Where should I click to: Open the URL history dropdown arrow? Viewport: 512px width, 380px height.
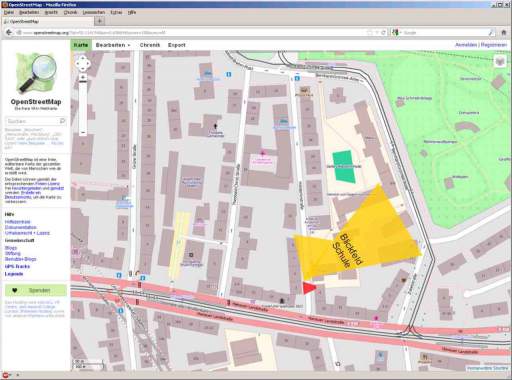pos(377,33)
